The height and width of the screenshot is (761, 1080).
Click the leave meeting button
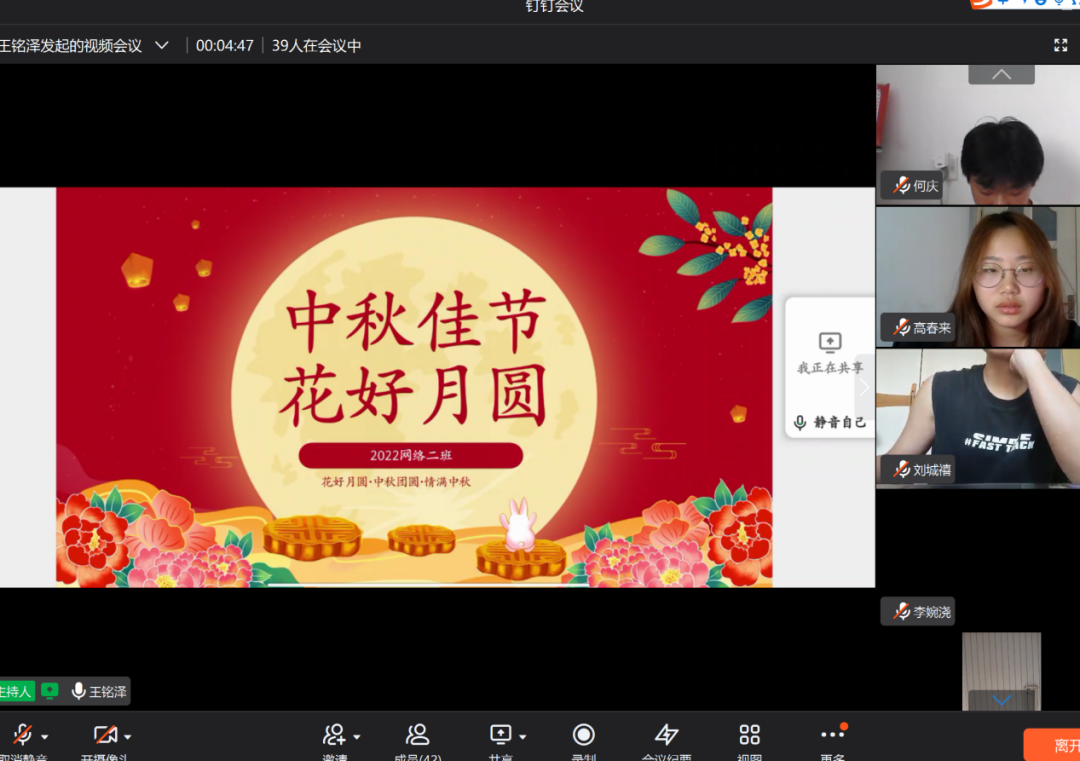coord(1055,745)
